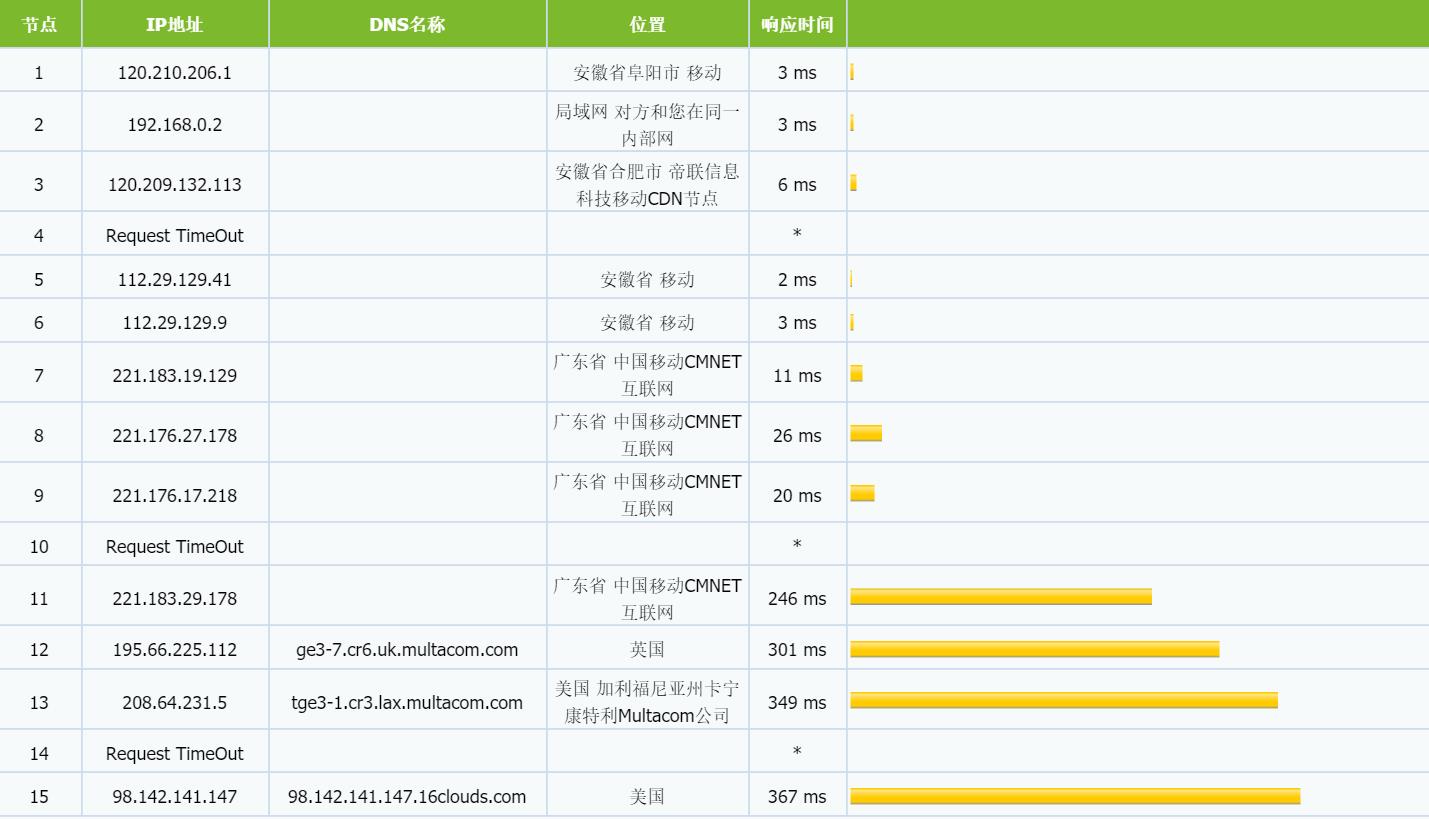
Task: Select IP address 112.29.129.9
Action: [175, 323]
